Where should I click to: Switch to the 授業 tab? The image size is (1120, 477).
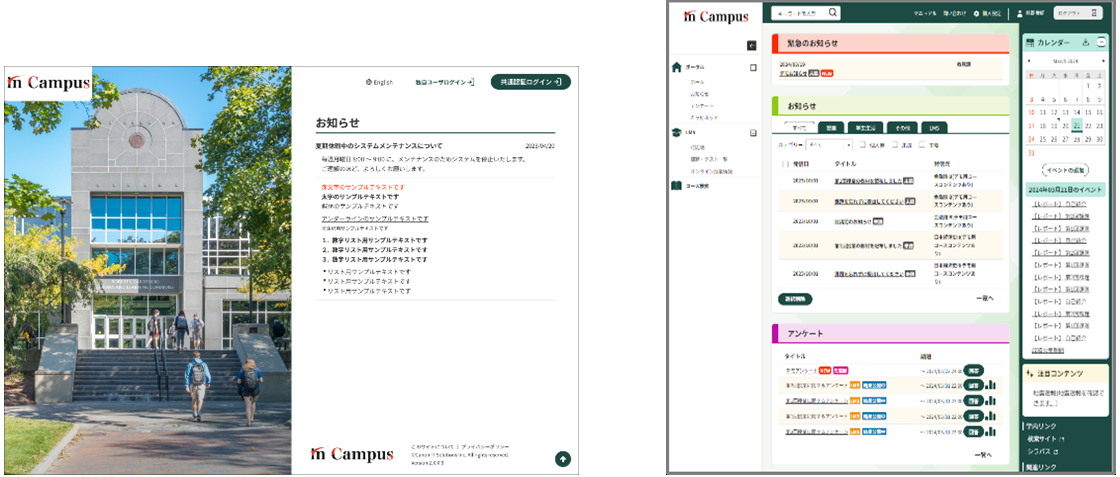click(x=831, y=128)
